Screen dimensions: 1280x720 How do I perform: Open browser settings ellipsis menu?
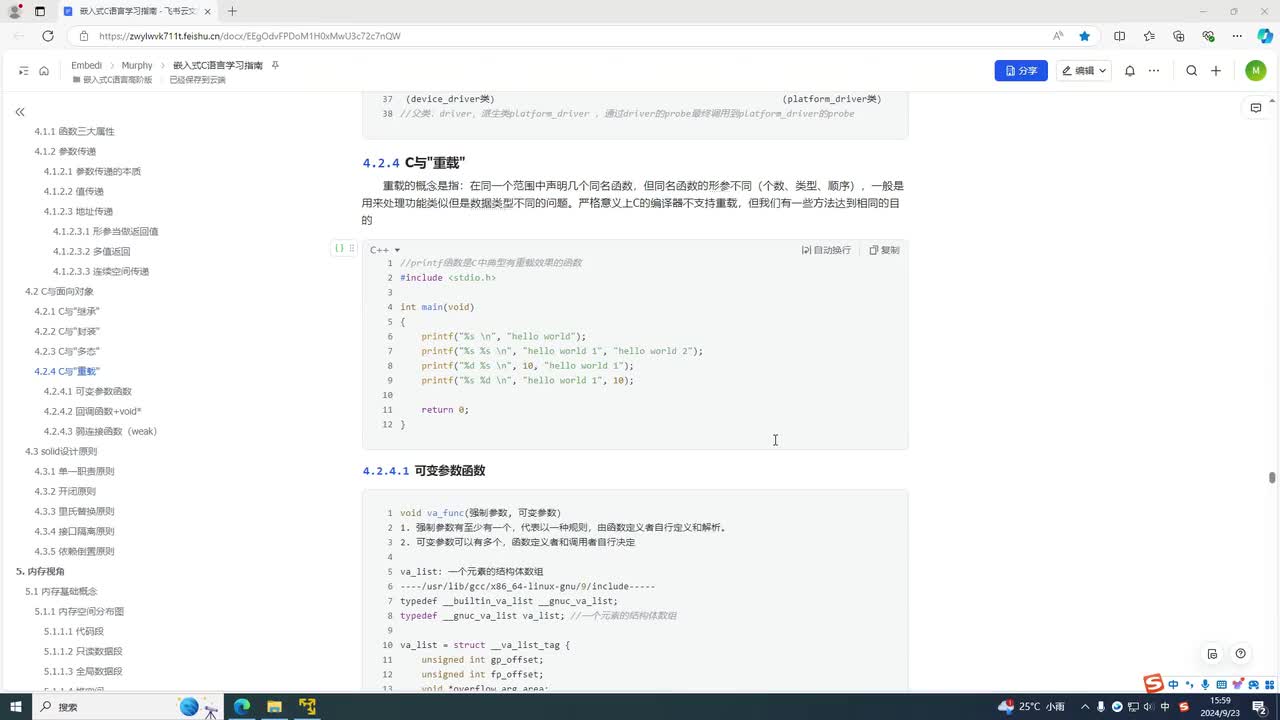[x=1238, y=36]
